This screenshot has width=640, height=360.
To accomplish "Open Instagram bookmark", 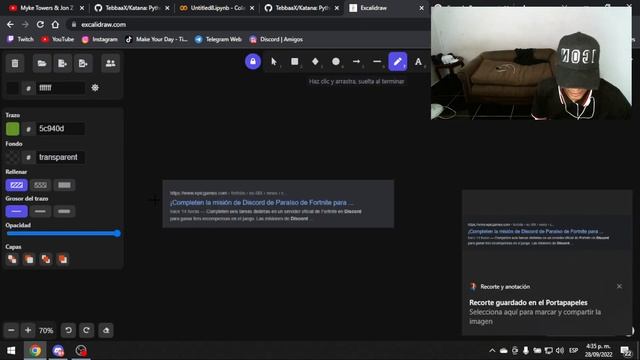I will tap(100, 39).
